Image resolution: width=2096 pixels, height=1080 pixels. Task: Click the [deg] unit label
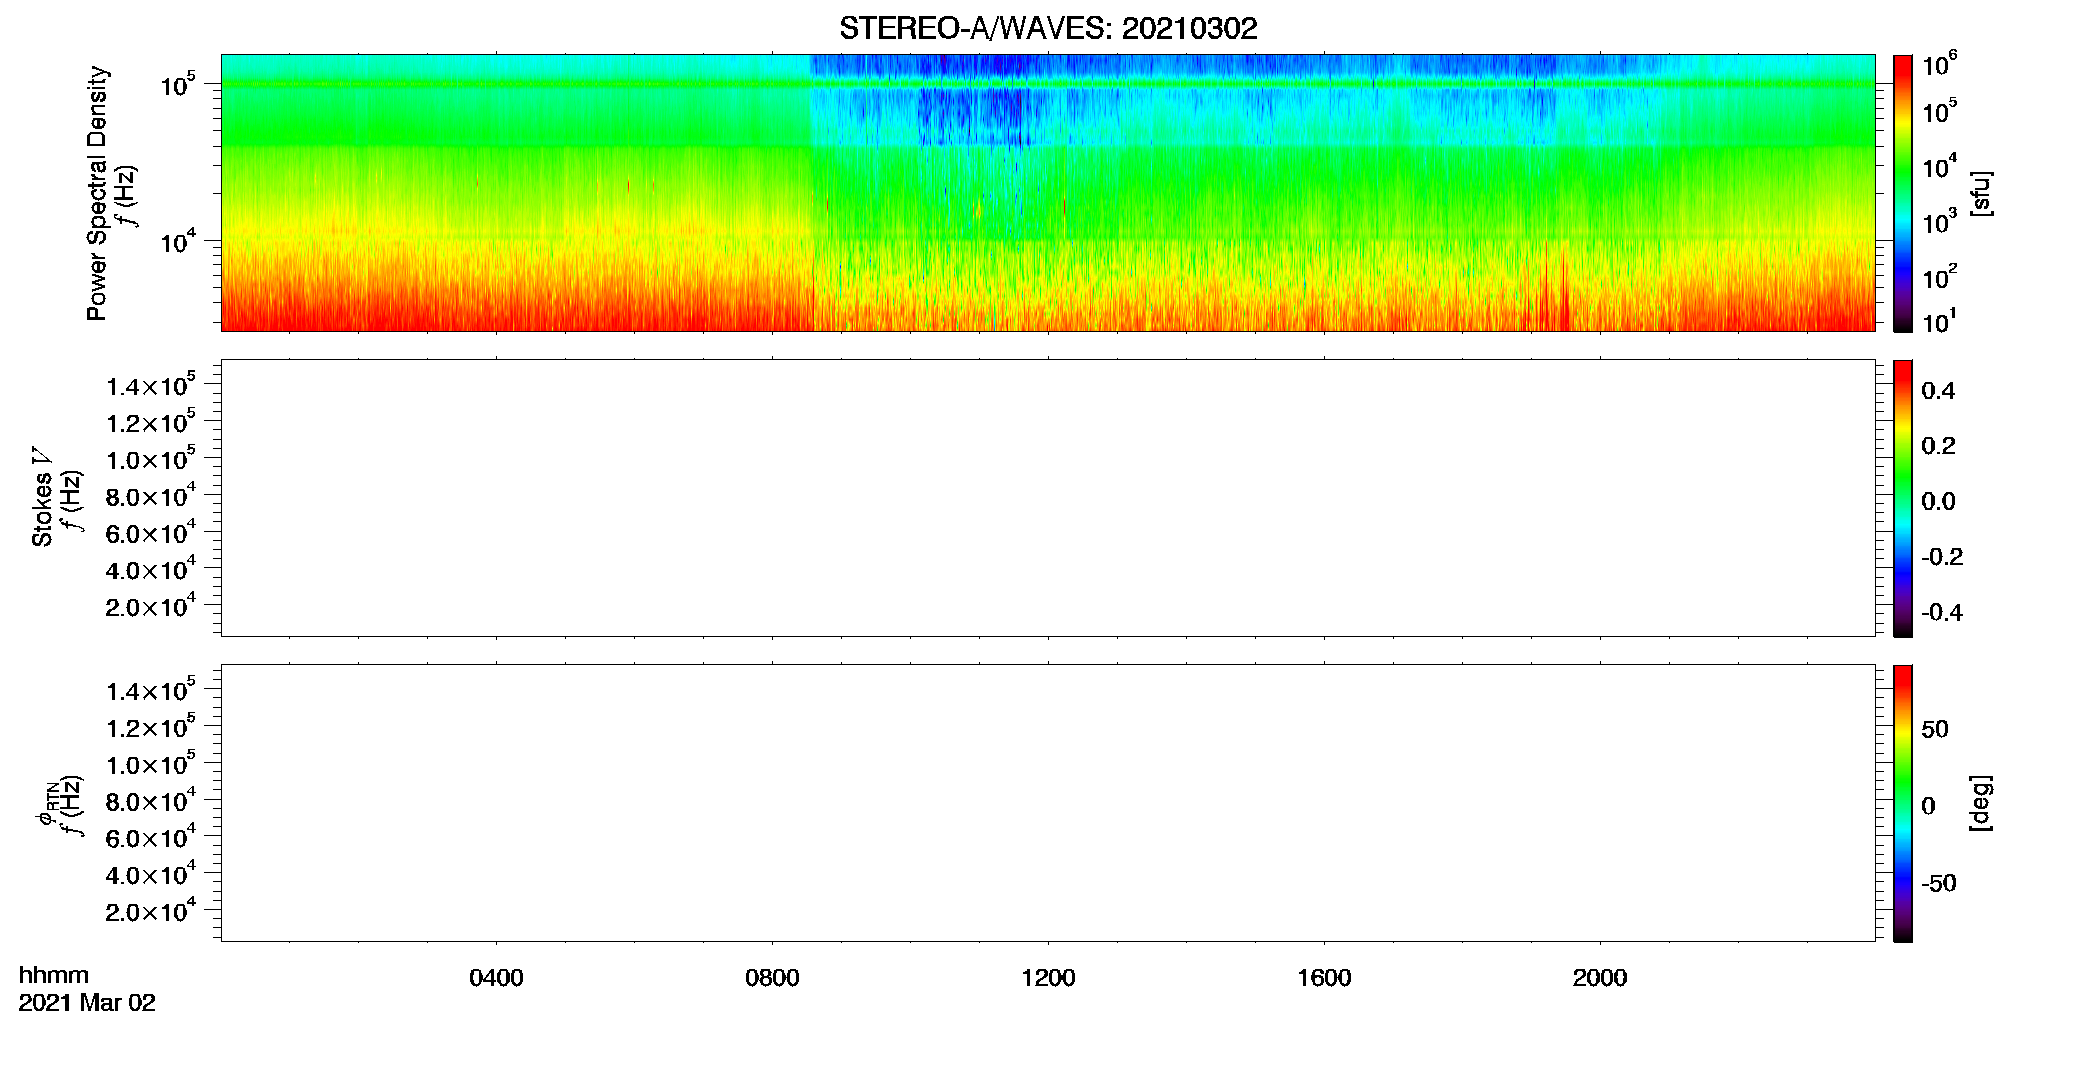click(1980, 803)
